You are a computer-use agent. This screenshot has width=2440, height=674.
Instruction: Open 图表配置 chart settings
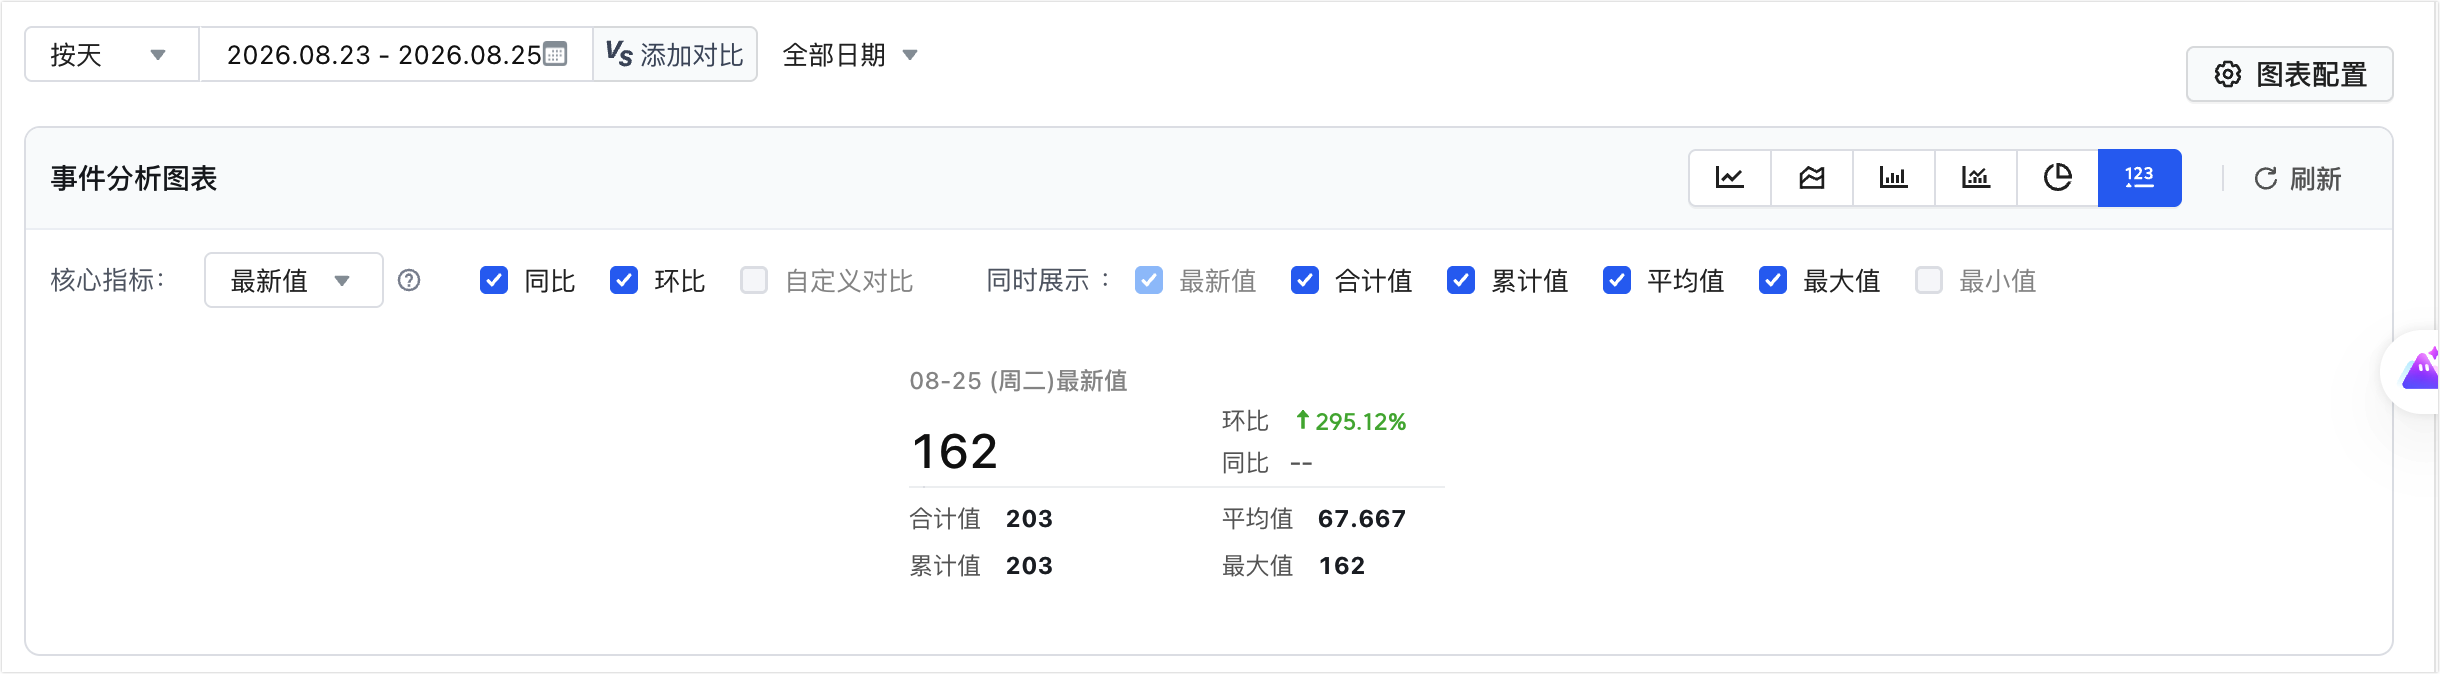coord(2290,74)
